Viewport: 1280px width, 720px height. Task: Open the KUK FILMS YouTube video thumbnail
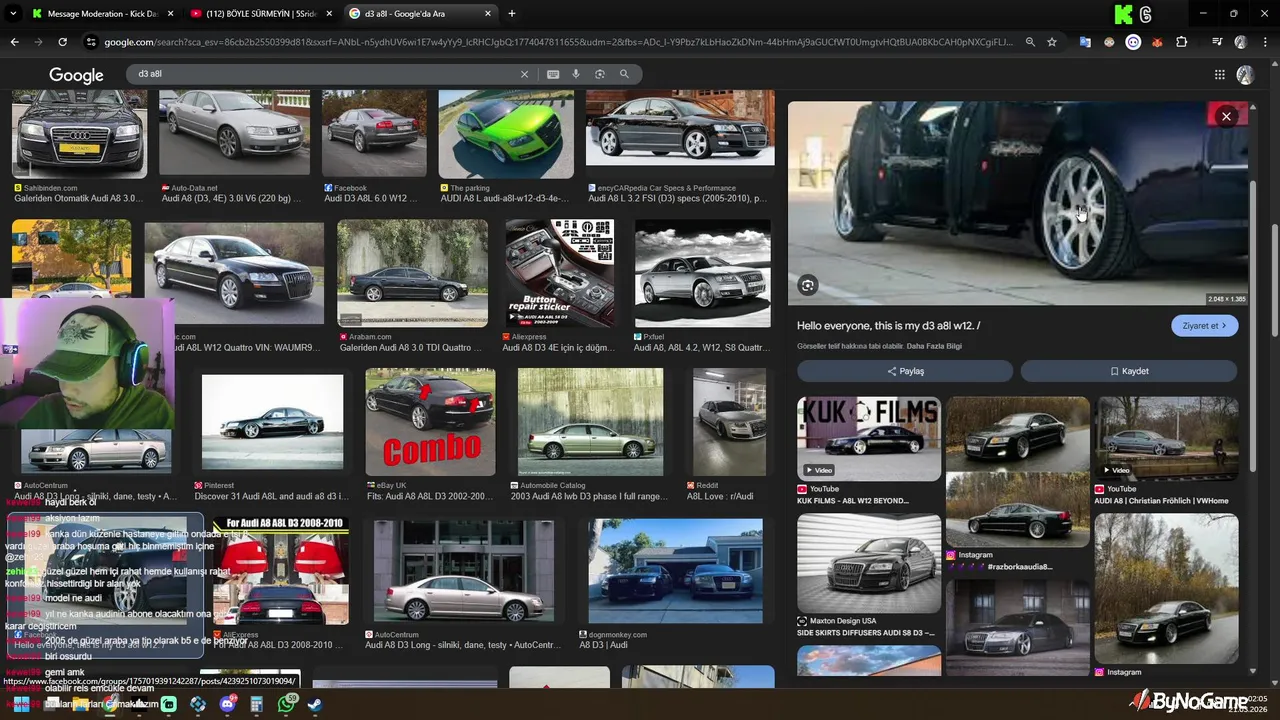869,438
